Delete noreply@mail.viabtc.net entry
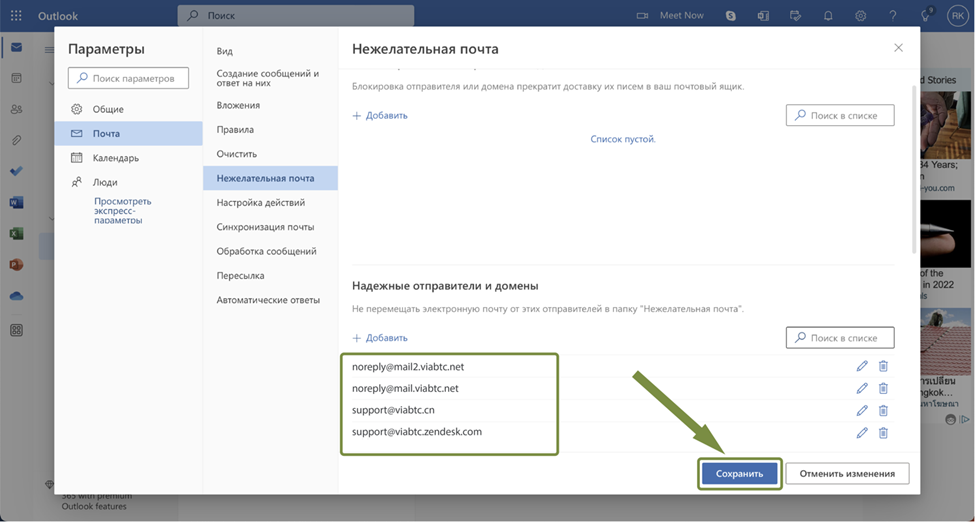975x522 pixels. pos(883,388)
